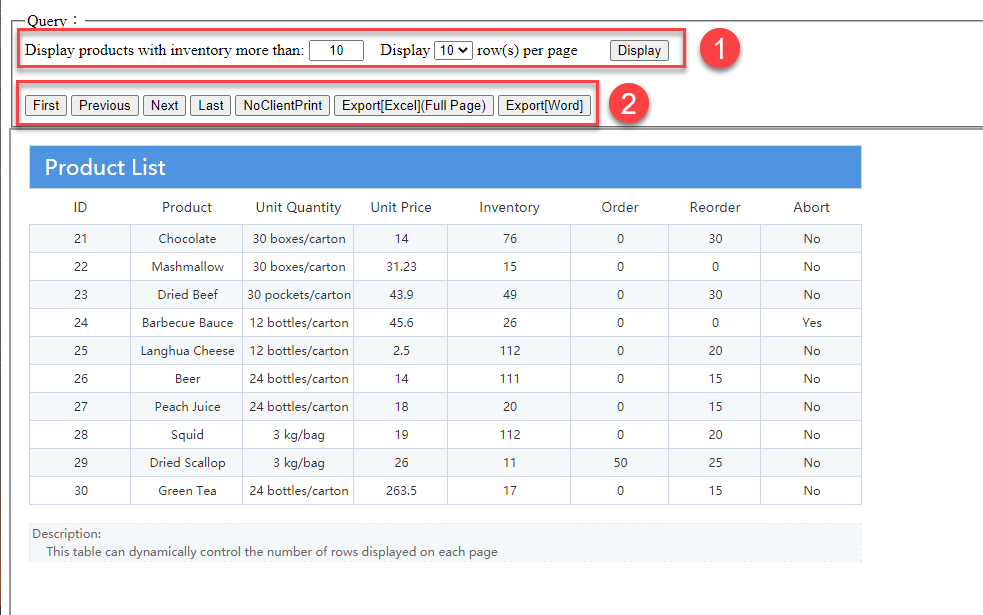Export the table using Export[Excel](Full Page)
983x615 pixels.
pyautogui.click(x=413, y=104)
